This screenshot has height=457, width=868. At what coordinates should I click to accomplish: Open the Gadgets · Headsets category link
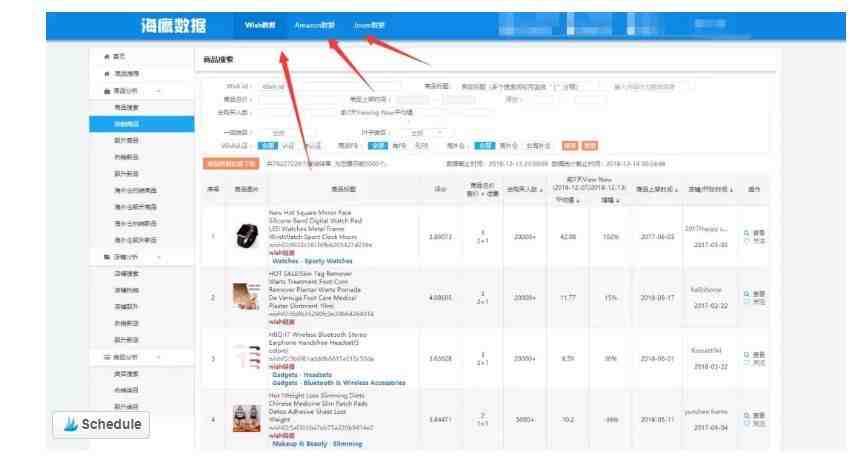302,375
